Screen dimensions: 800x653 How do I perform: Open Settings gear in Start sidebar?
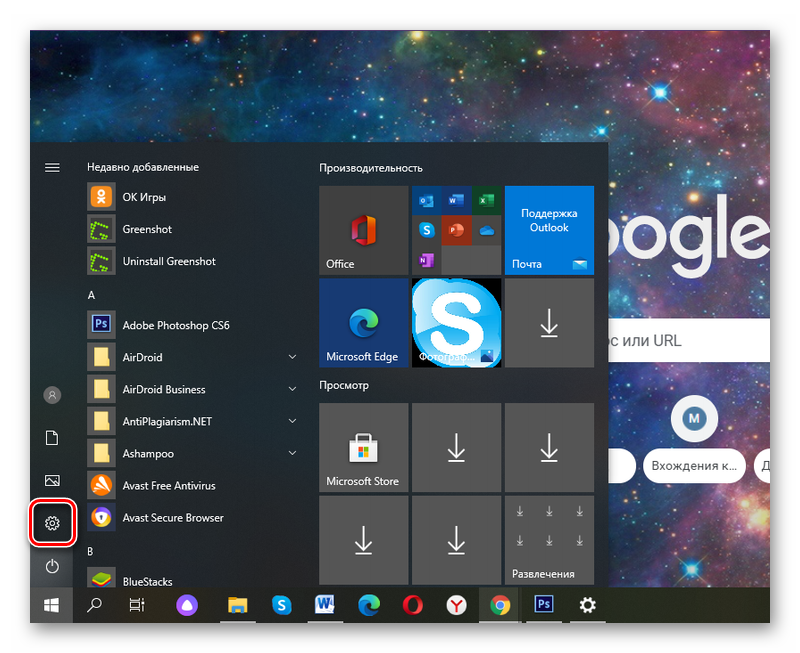(x=52, y=522)
